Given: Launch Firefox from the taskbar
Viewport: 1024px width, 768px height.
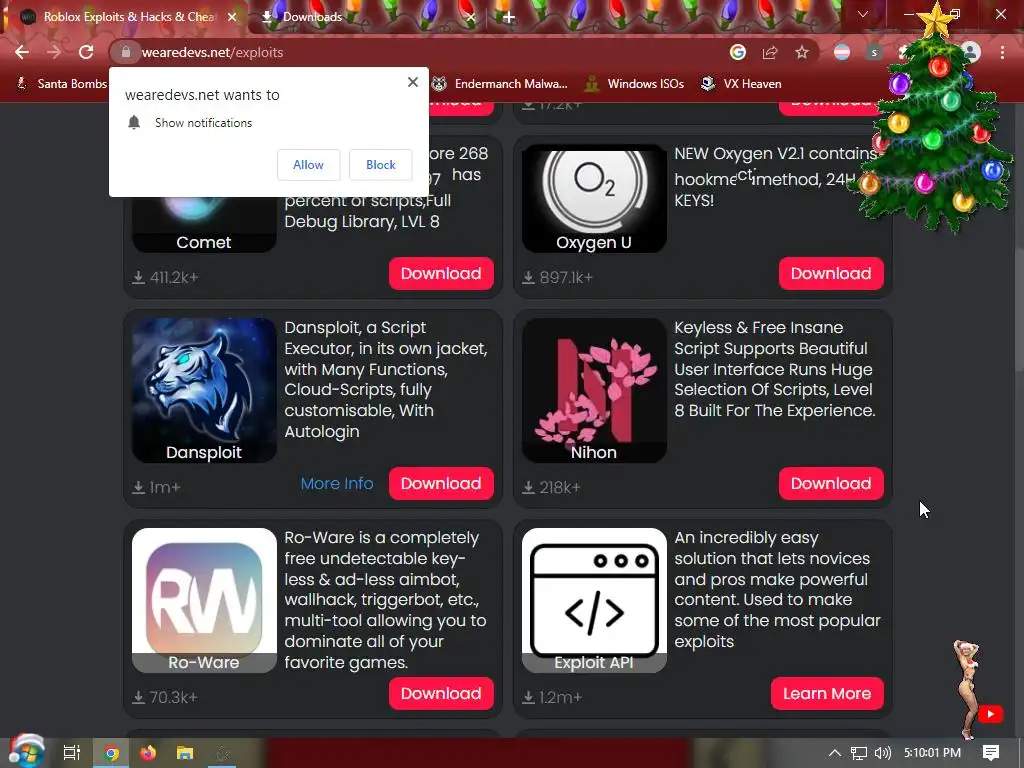Looking at the screenshot, I should 148,753.
